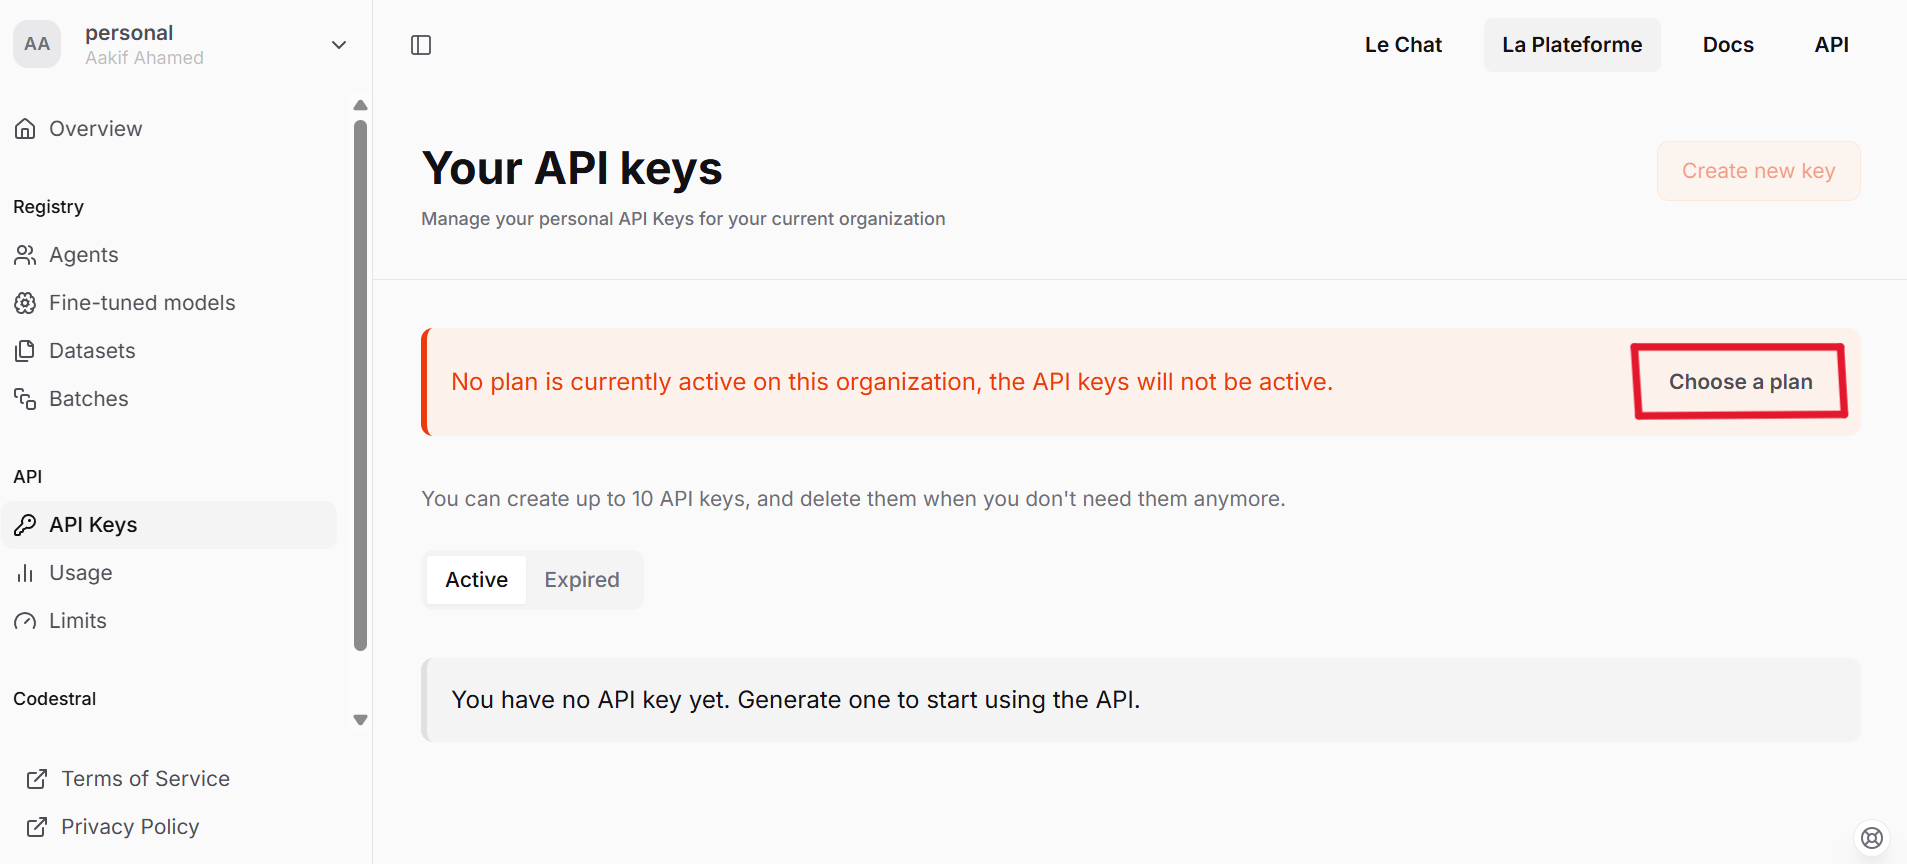
Task: Click the 'Manage your personal API Keys' subtitle
Action: pyautogui.click(x=683, y=219)
